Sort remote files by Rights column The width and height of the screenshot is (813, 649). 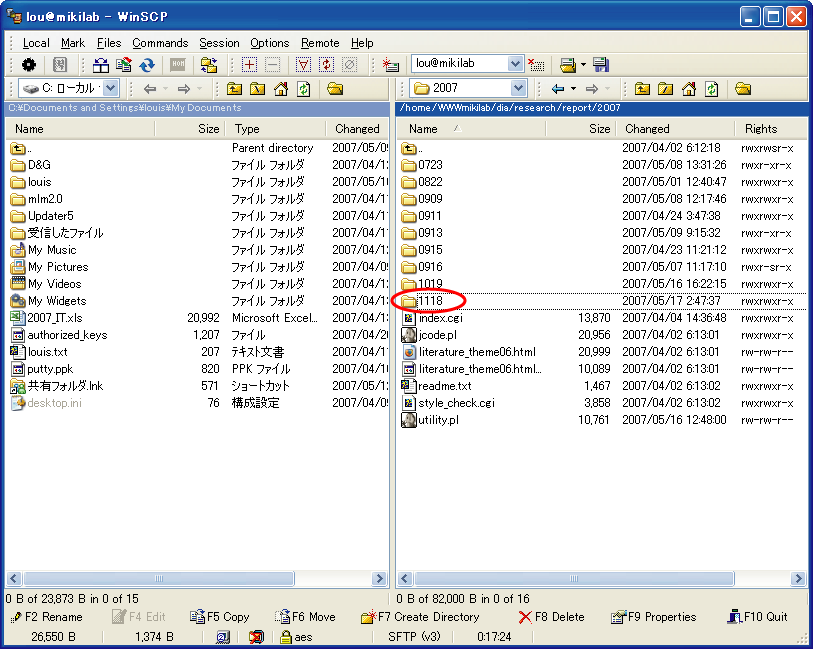[x=772, y=129]
